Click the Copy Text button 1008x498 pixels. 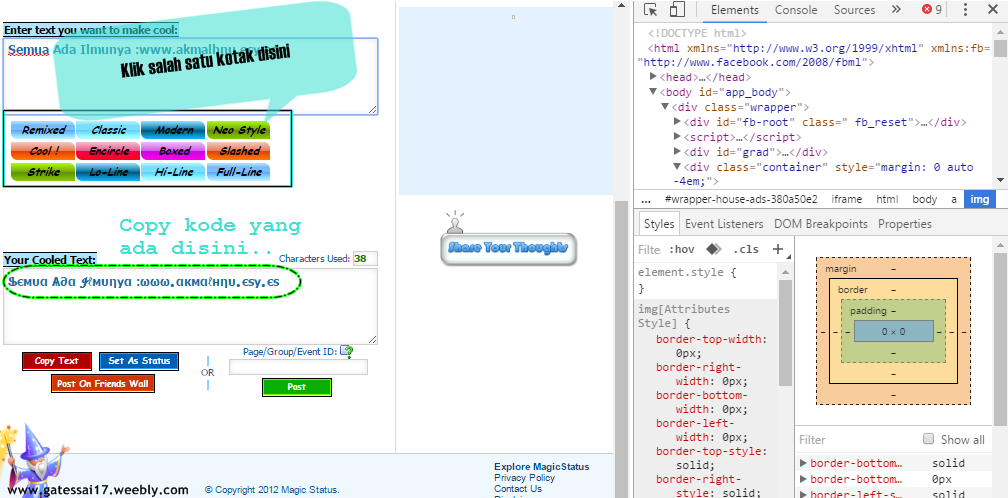(57, 360)
